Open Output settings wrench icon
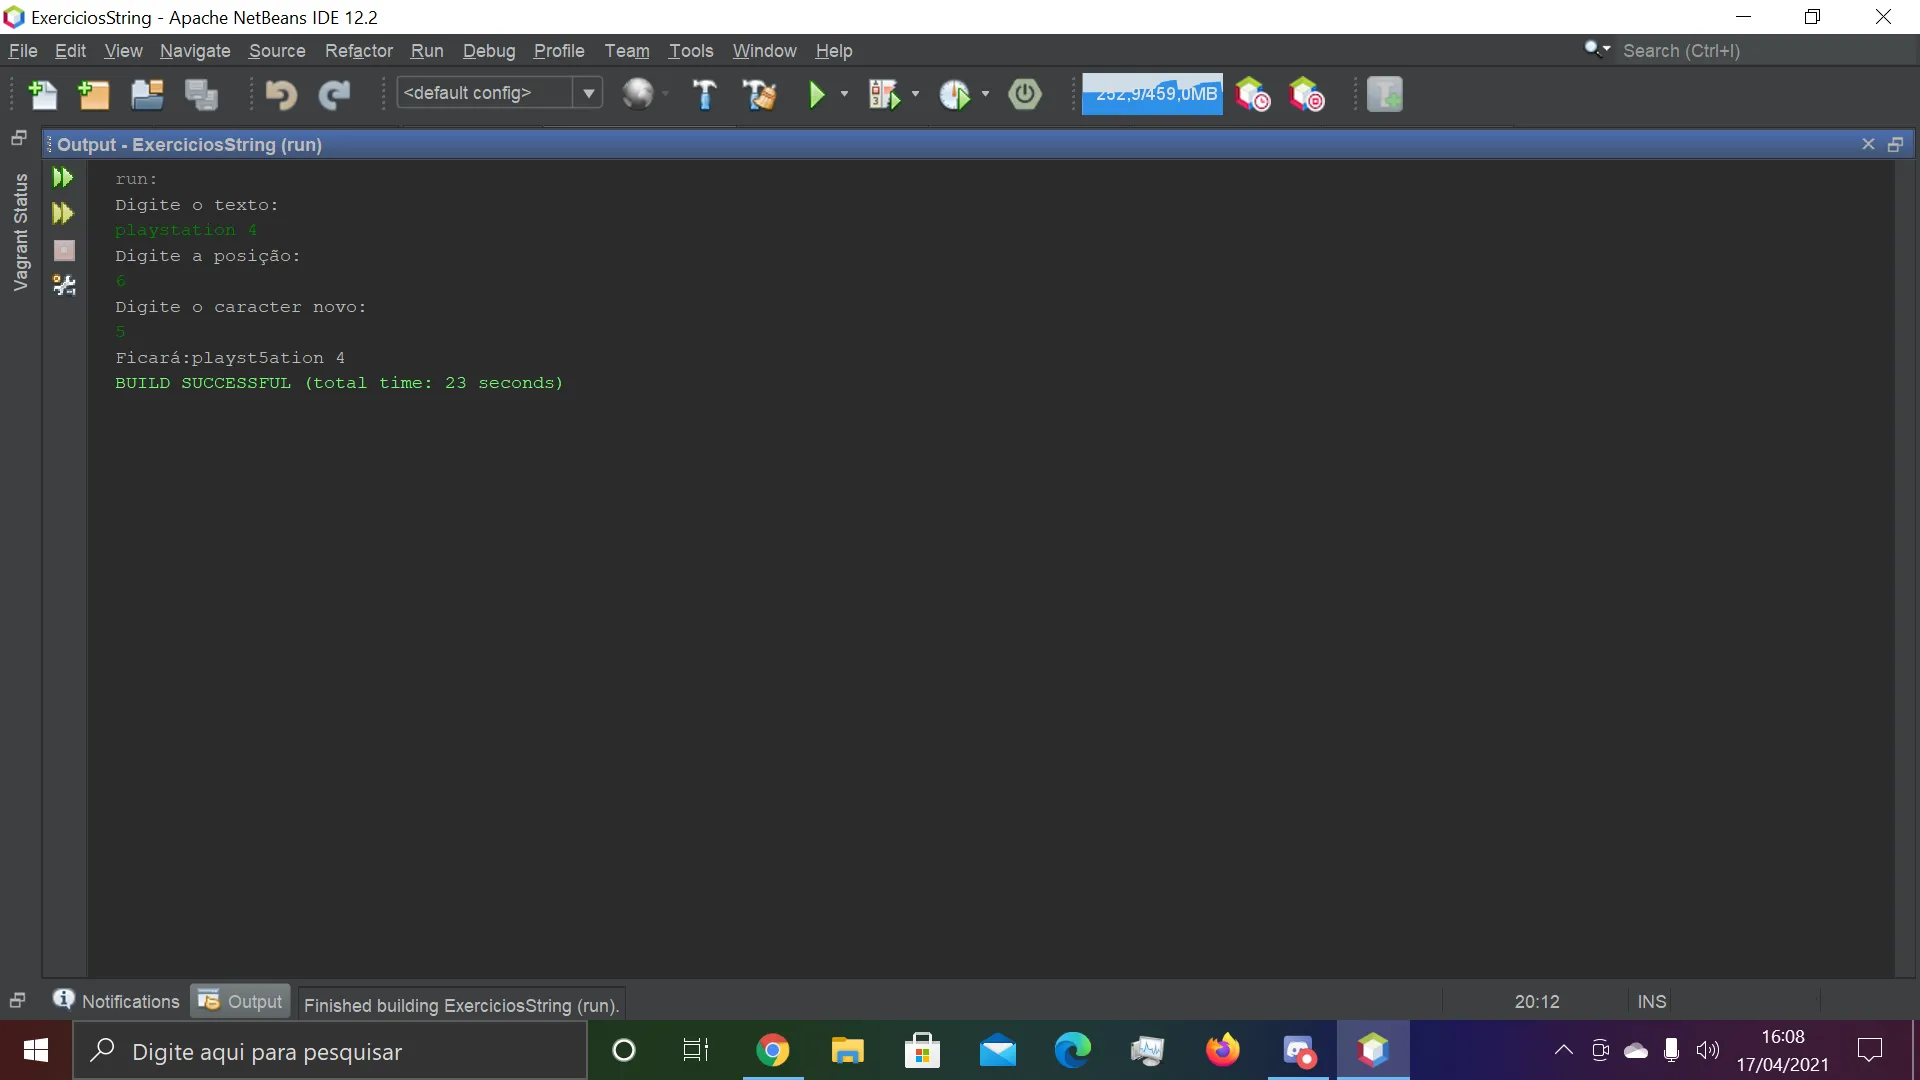 pos(64,286)
